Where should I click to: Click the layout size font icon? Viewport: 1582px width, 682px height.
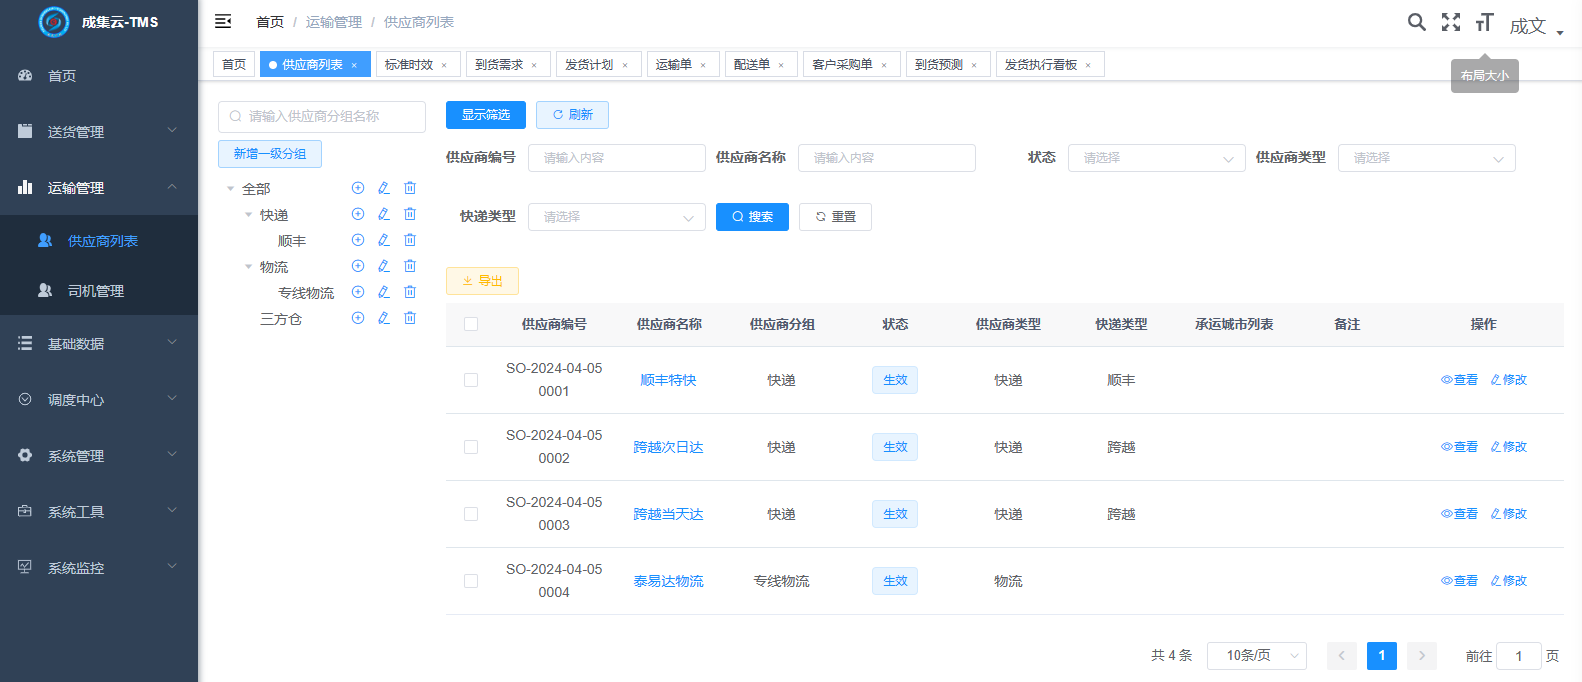tap(1484, 22)
